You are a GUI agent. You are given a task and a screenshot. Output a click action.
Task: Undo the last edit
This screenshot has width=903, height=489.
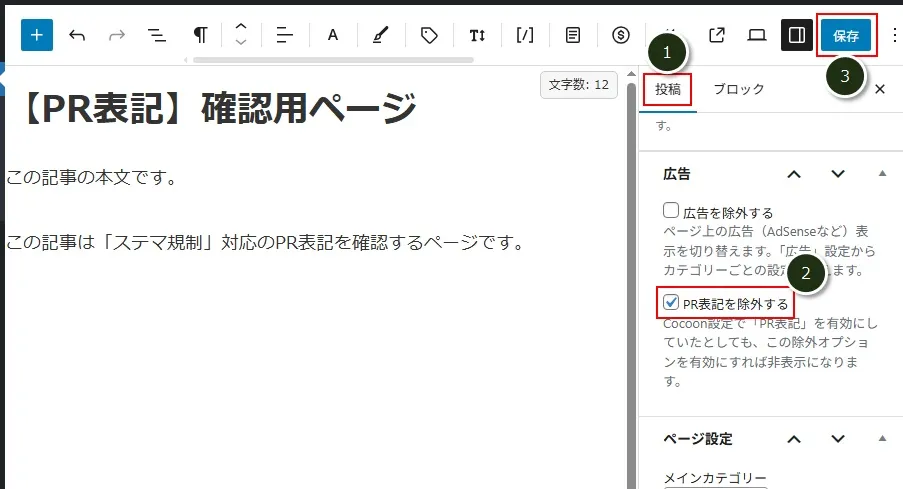(77, 35)
